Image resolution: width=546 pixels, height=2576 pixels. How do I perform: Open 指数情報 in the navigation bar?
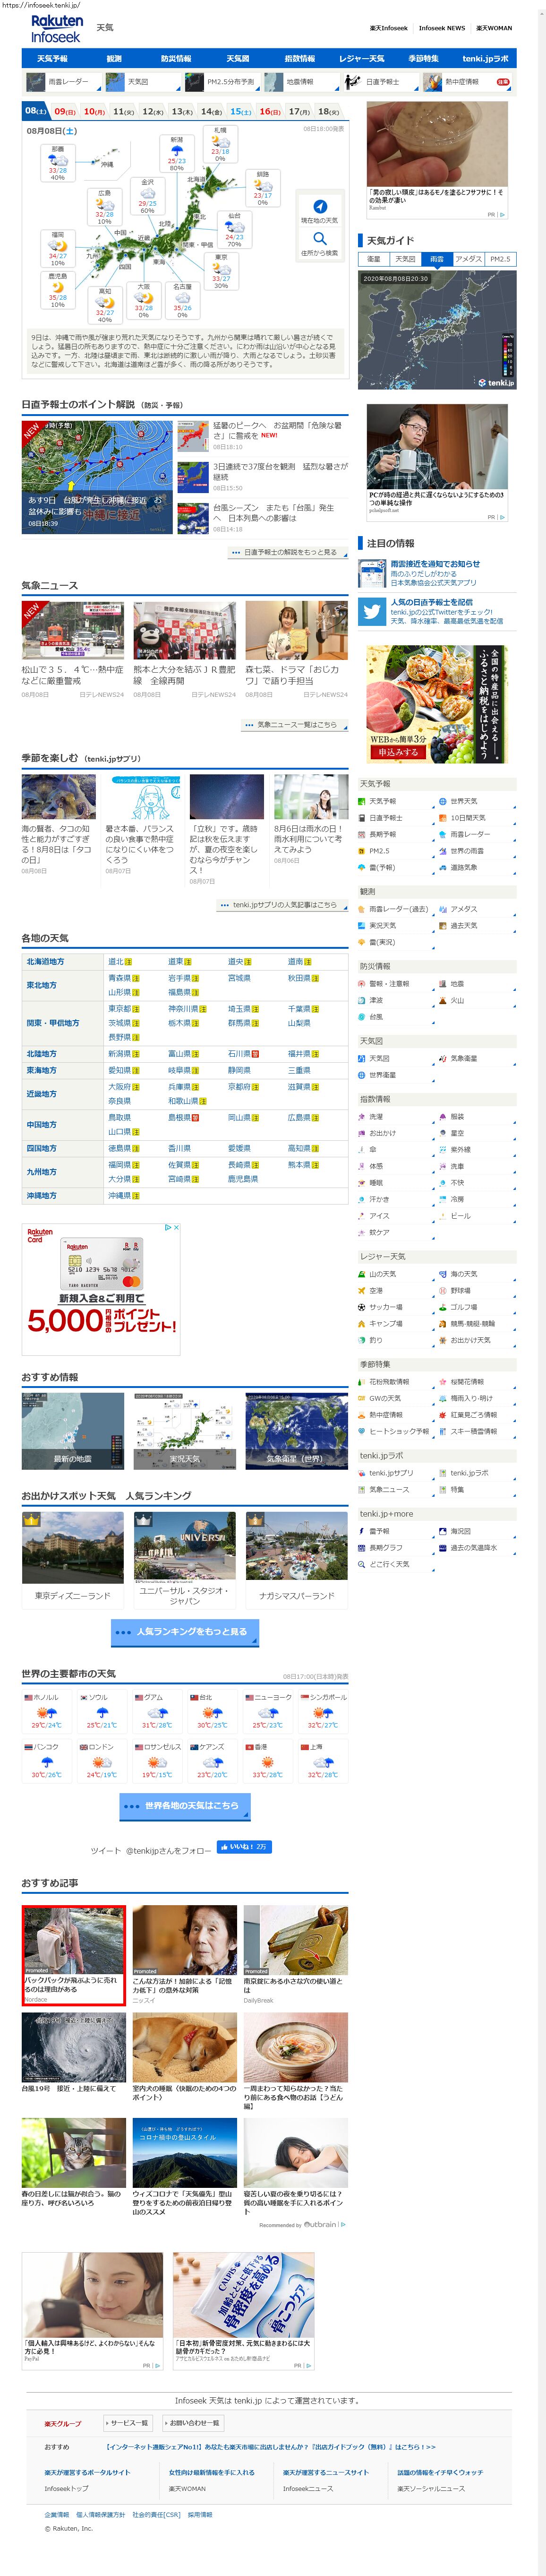[299, 59]
